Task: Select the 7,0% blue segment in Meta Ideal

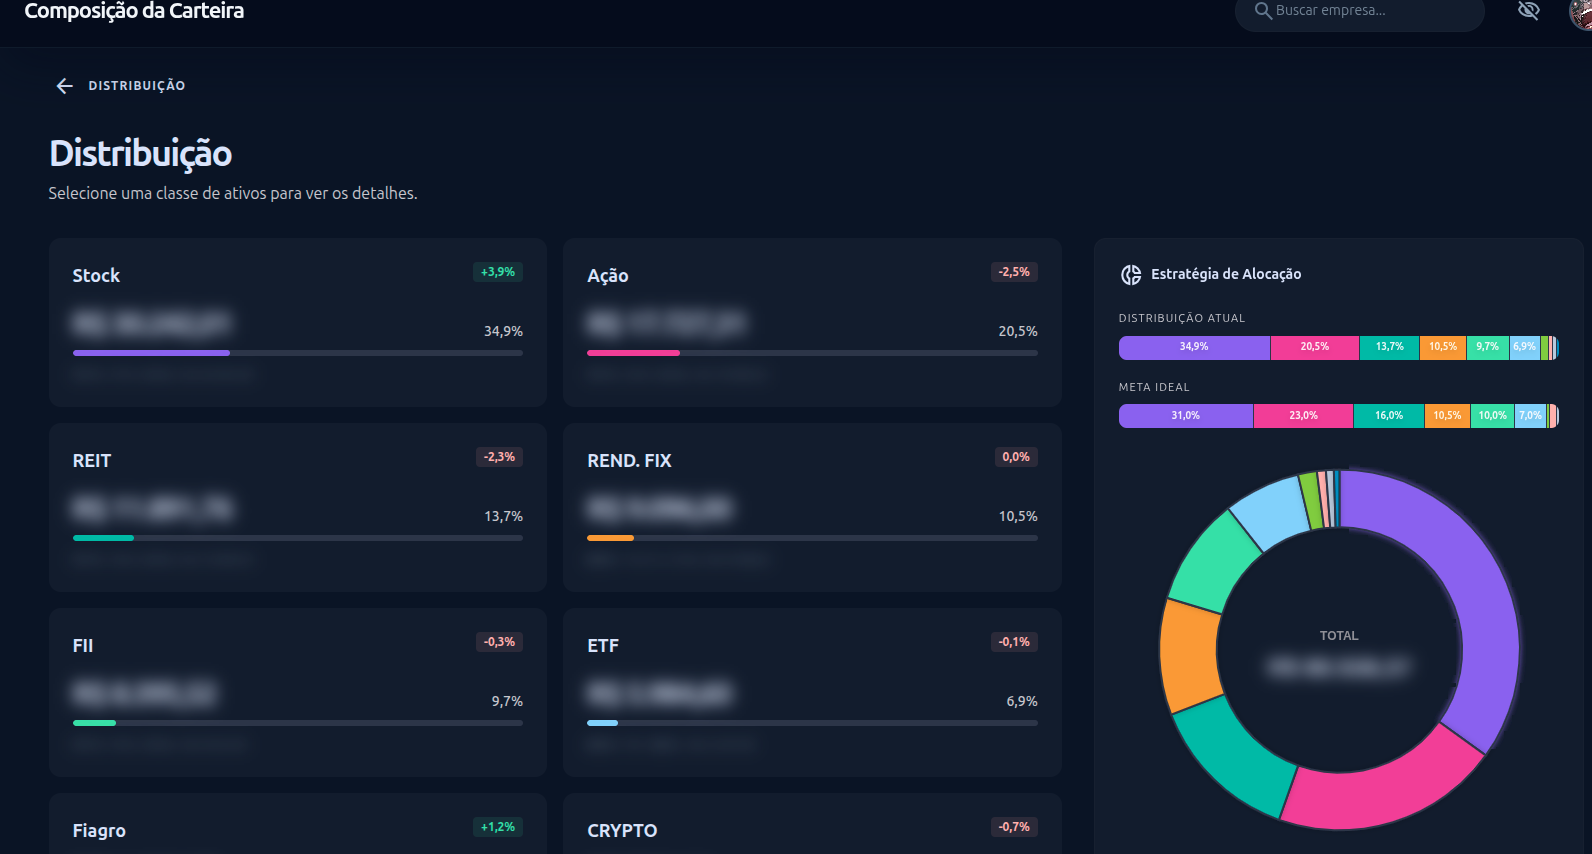Action: coord(1531,416)
